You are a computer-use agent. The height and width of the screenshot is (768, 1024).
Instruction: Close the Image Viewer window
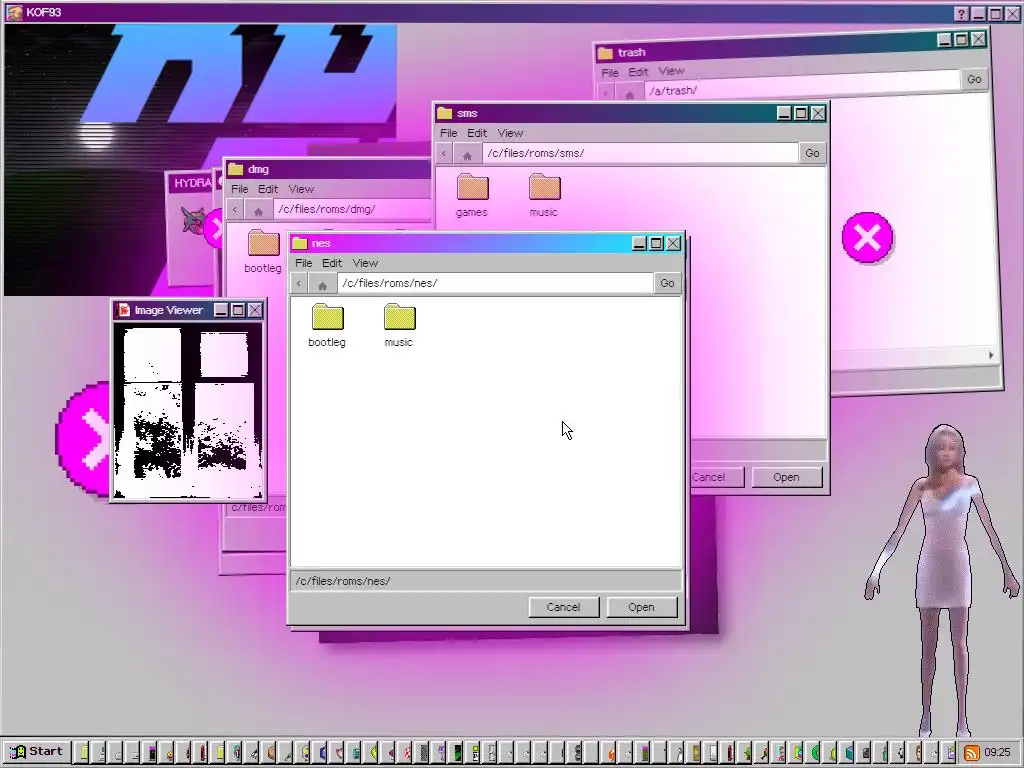[x=255, y=310]
